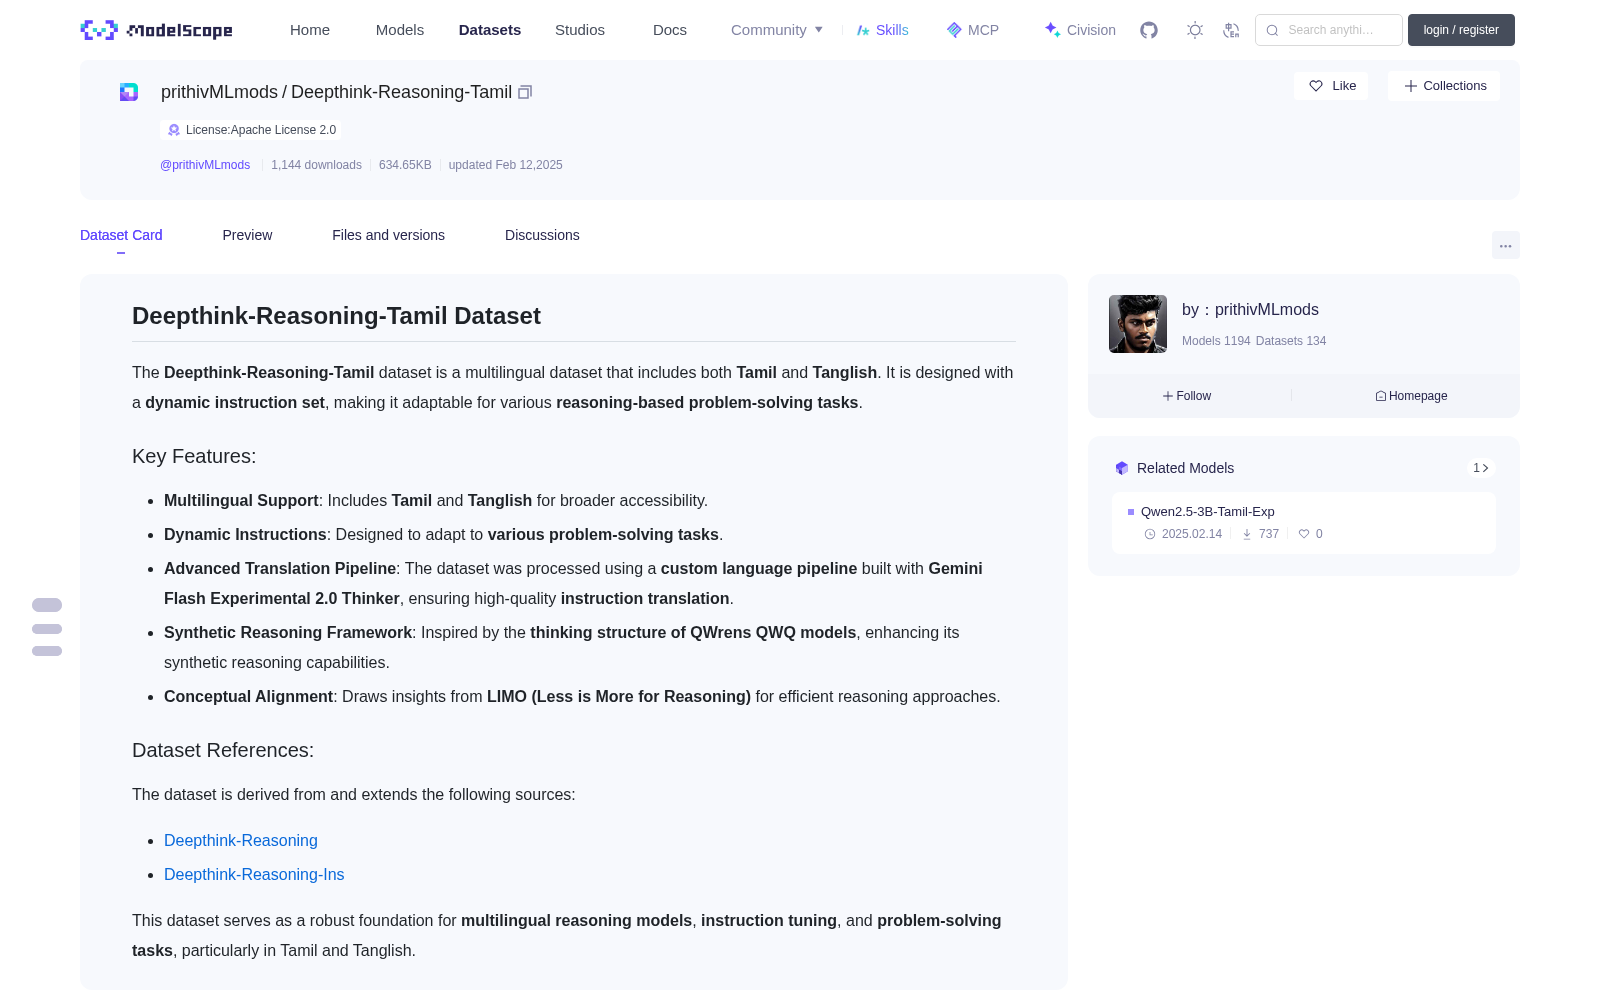The width and height of the screenshot is (1600, 1000).
Task: Open the Deepthink-Reasoning-Ins link
Action: click(x=254, y=874)
